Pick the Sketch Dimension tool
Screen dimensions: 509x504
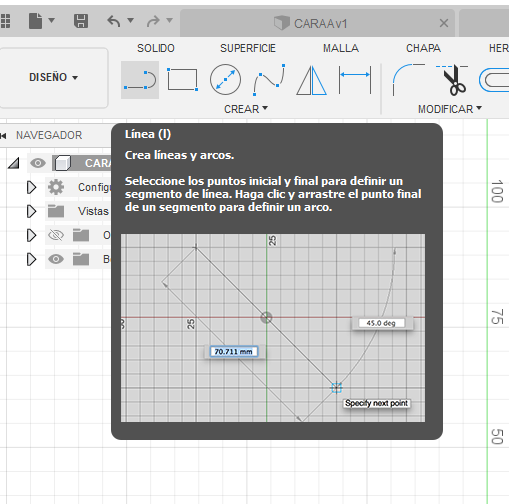pyautogui.click(x=355, y=80)
